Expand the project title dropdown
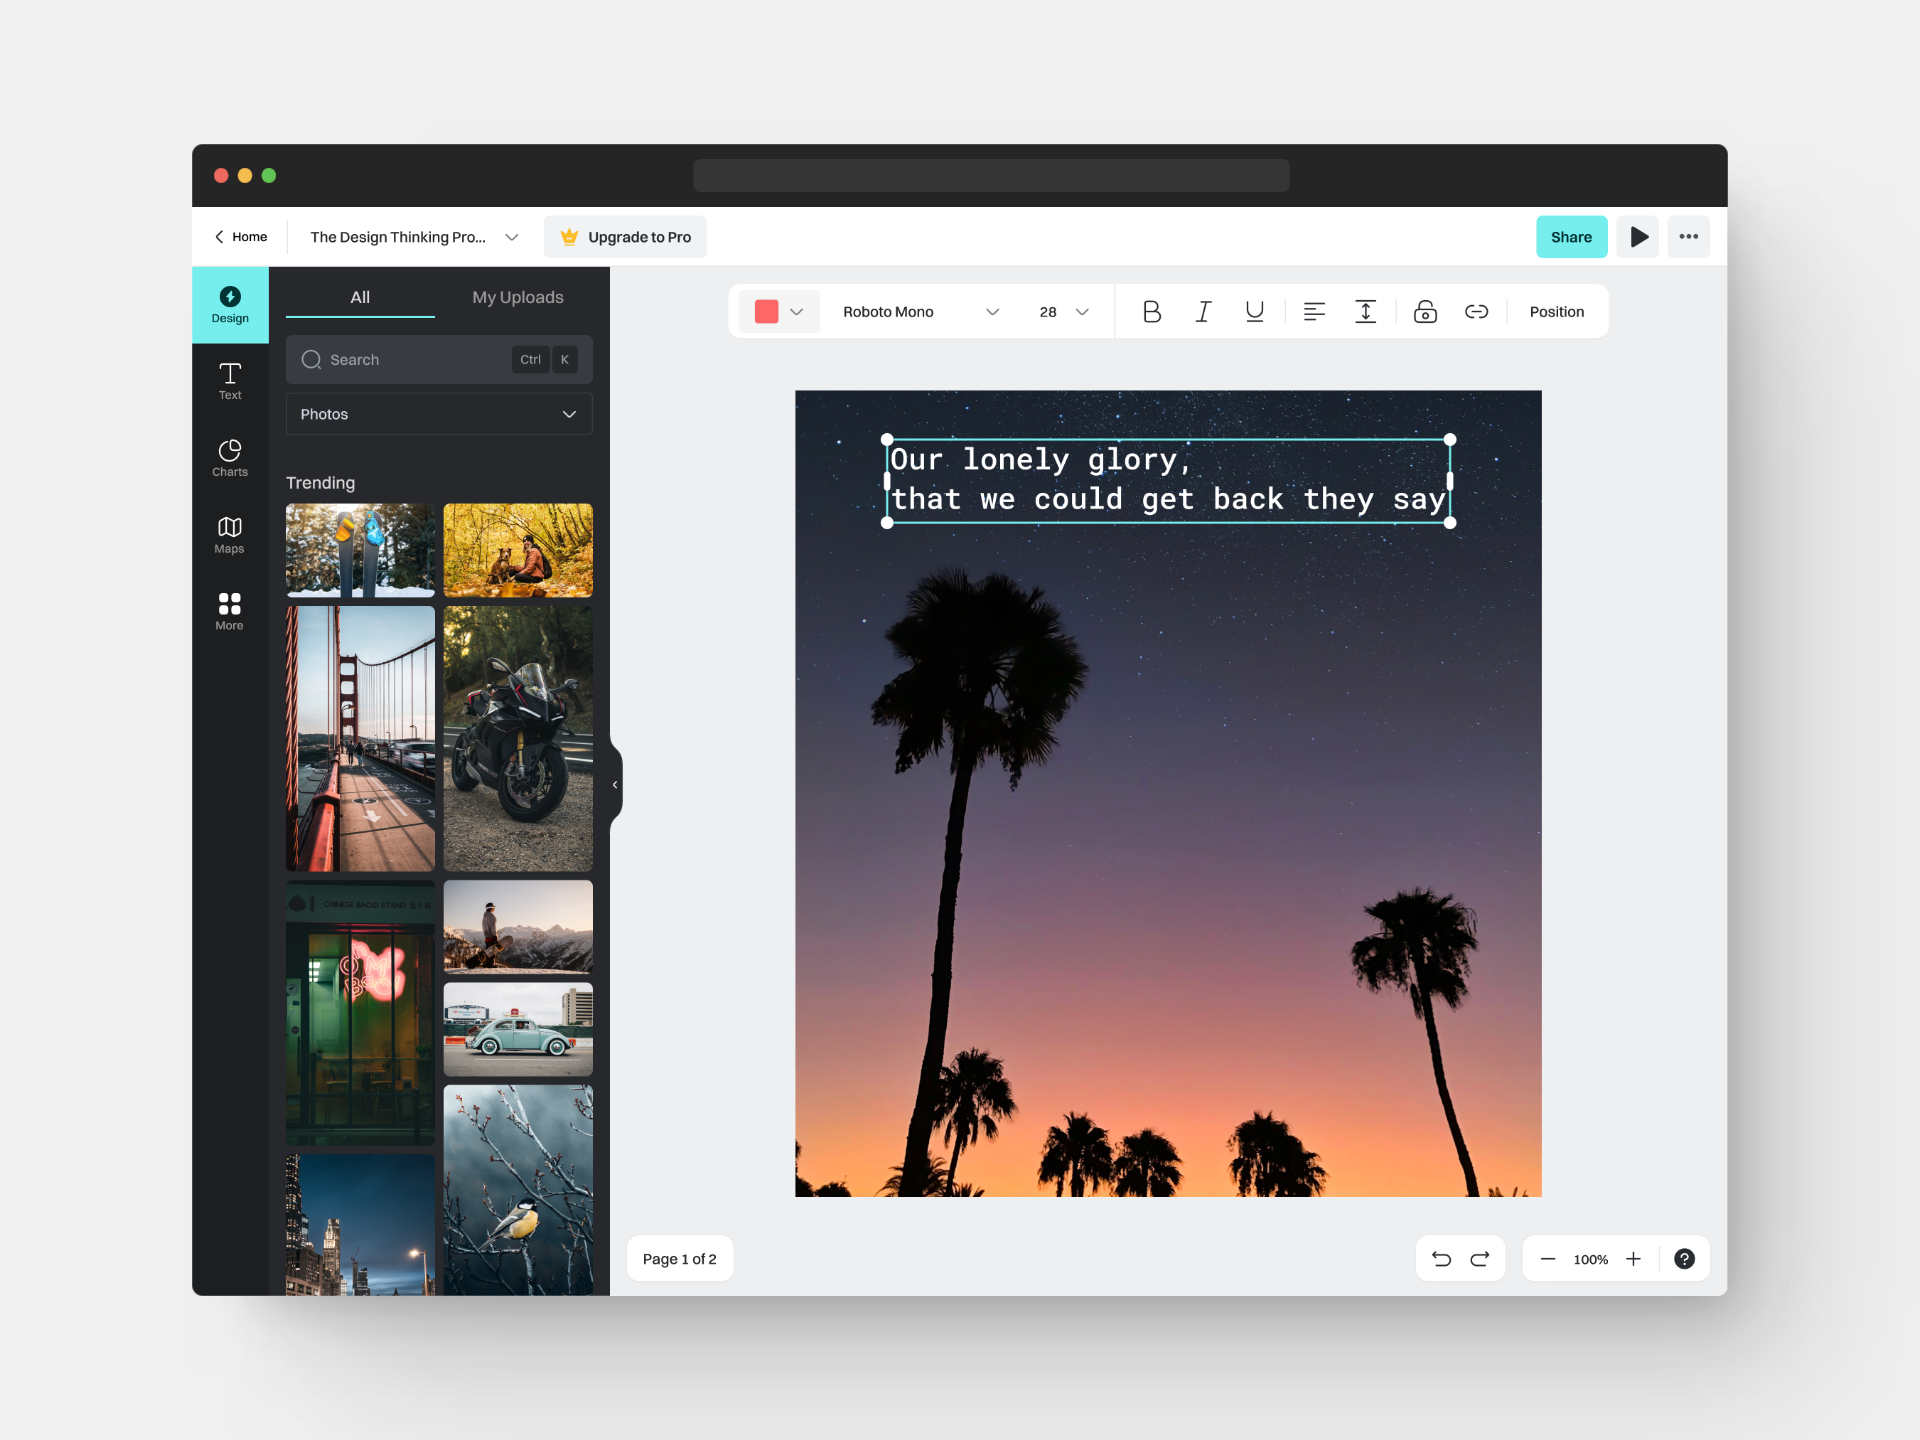This screenshot has height=1440, width=1920. point(511,237)
